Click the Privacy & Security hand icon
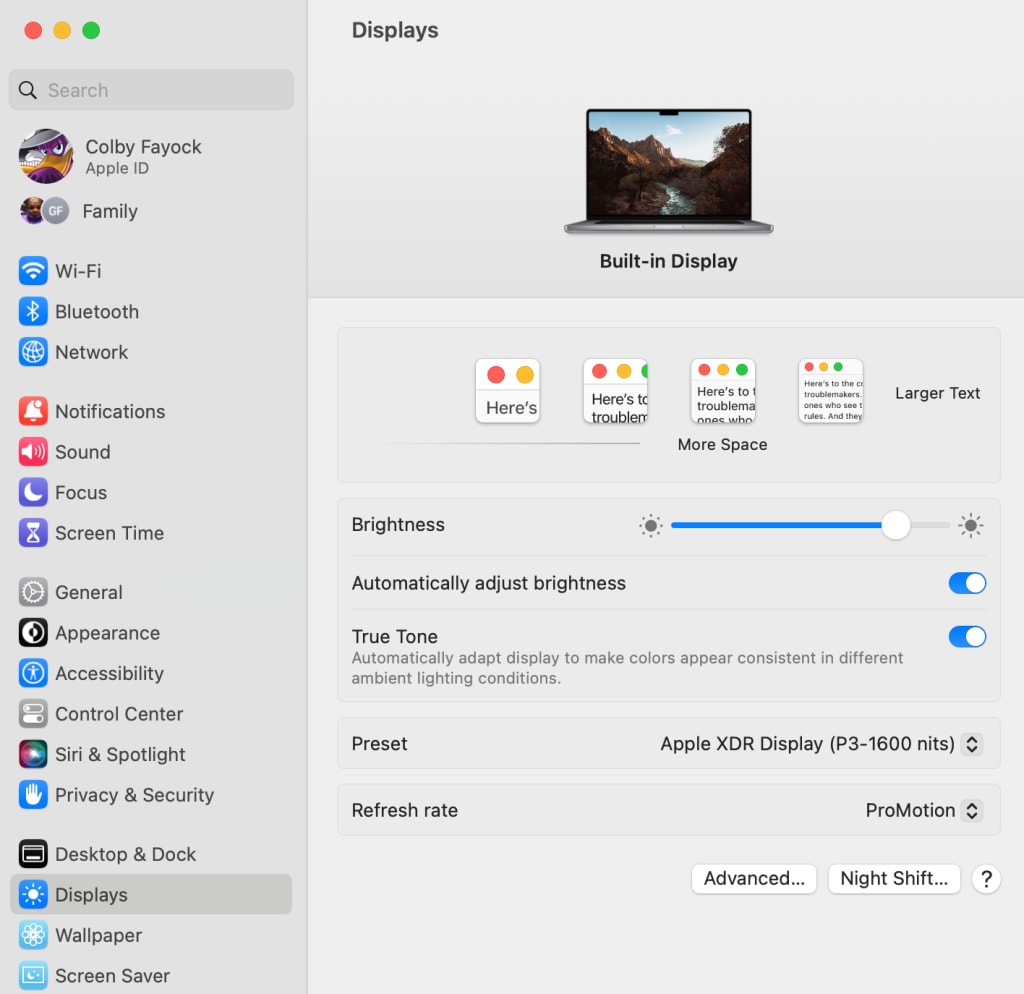This screenshot has height=994, width=1024. click(x=33, y=794)
